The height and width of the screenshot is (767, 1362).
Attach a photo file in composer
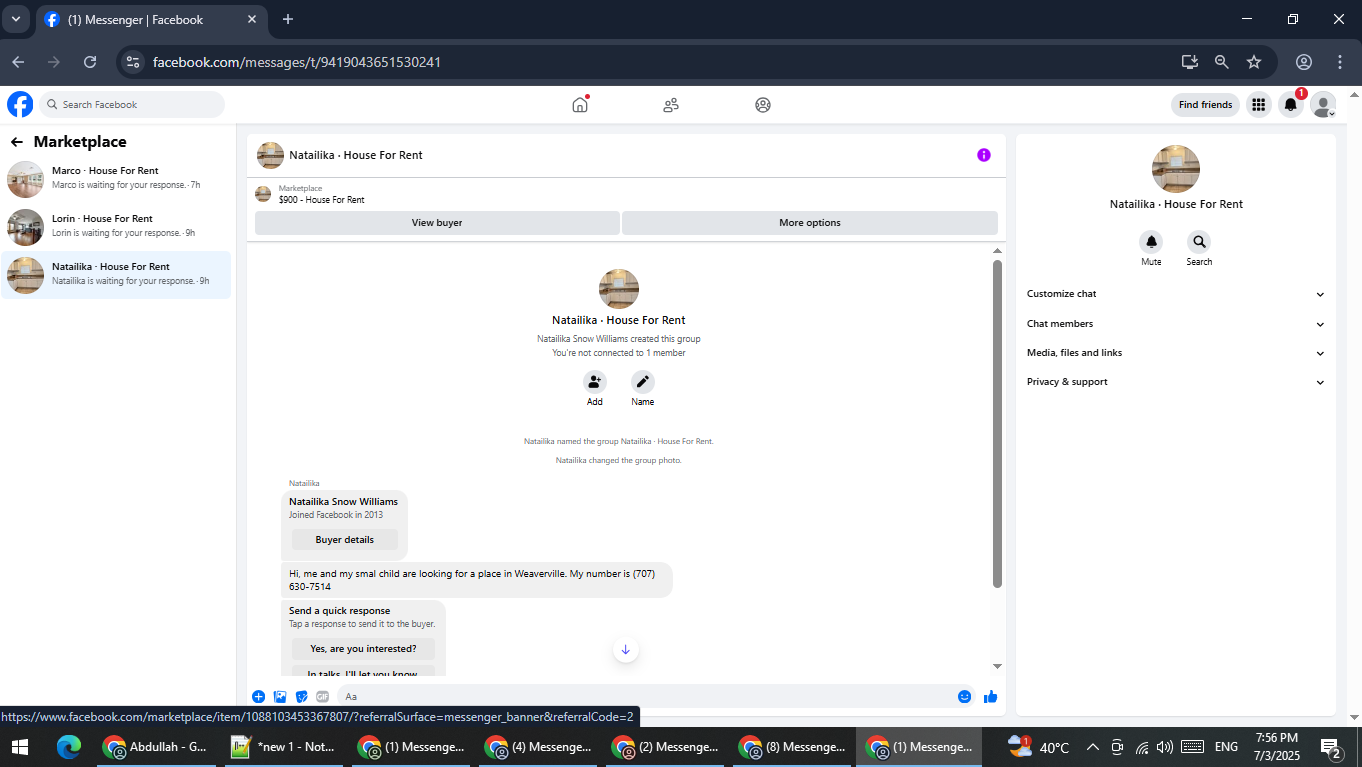280,696
